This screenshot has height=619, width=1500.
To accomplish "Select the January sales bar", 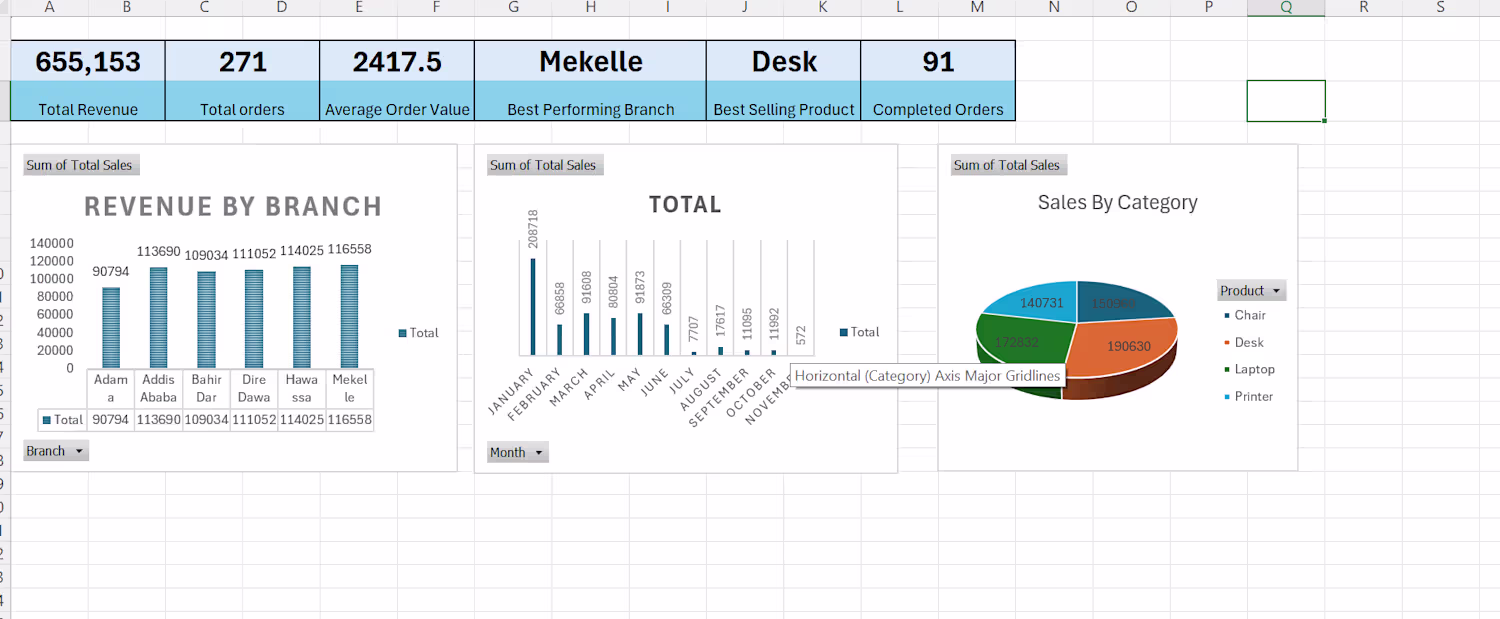I will [533, 306].
